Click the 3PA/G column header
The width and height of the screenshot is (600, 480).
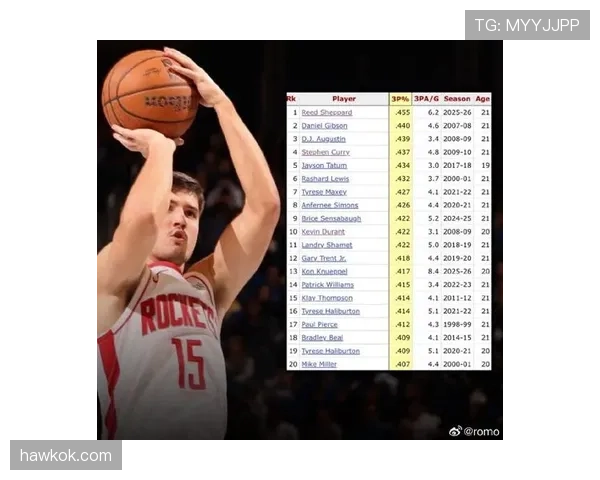(x=426, y=99)
